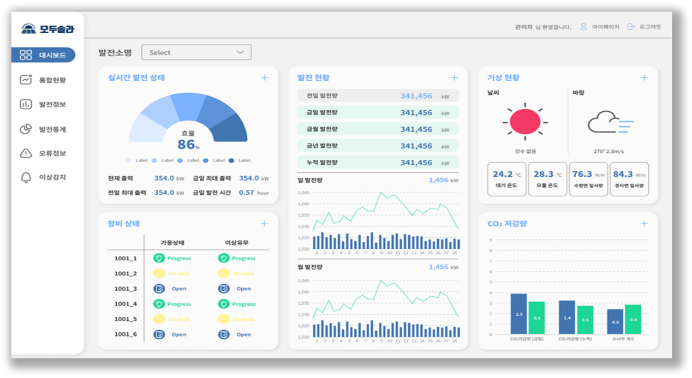Click the 1001_1 device row label
The height and width of the screenshot is (378, 692).
[125, 258]
